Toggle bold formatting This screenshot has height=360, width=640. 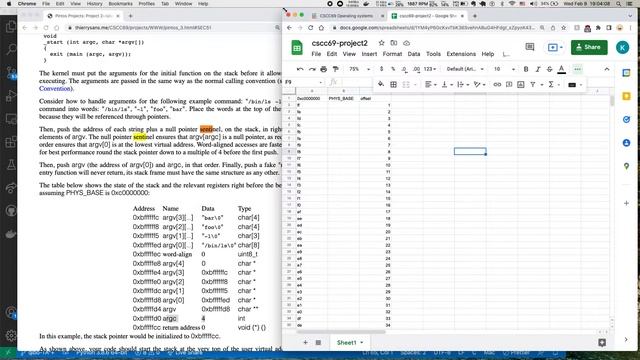(x=526, y=69)
